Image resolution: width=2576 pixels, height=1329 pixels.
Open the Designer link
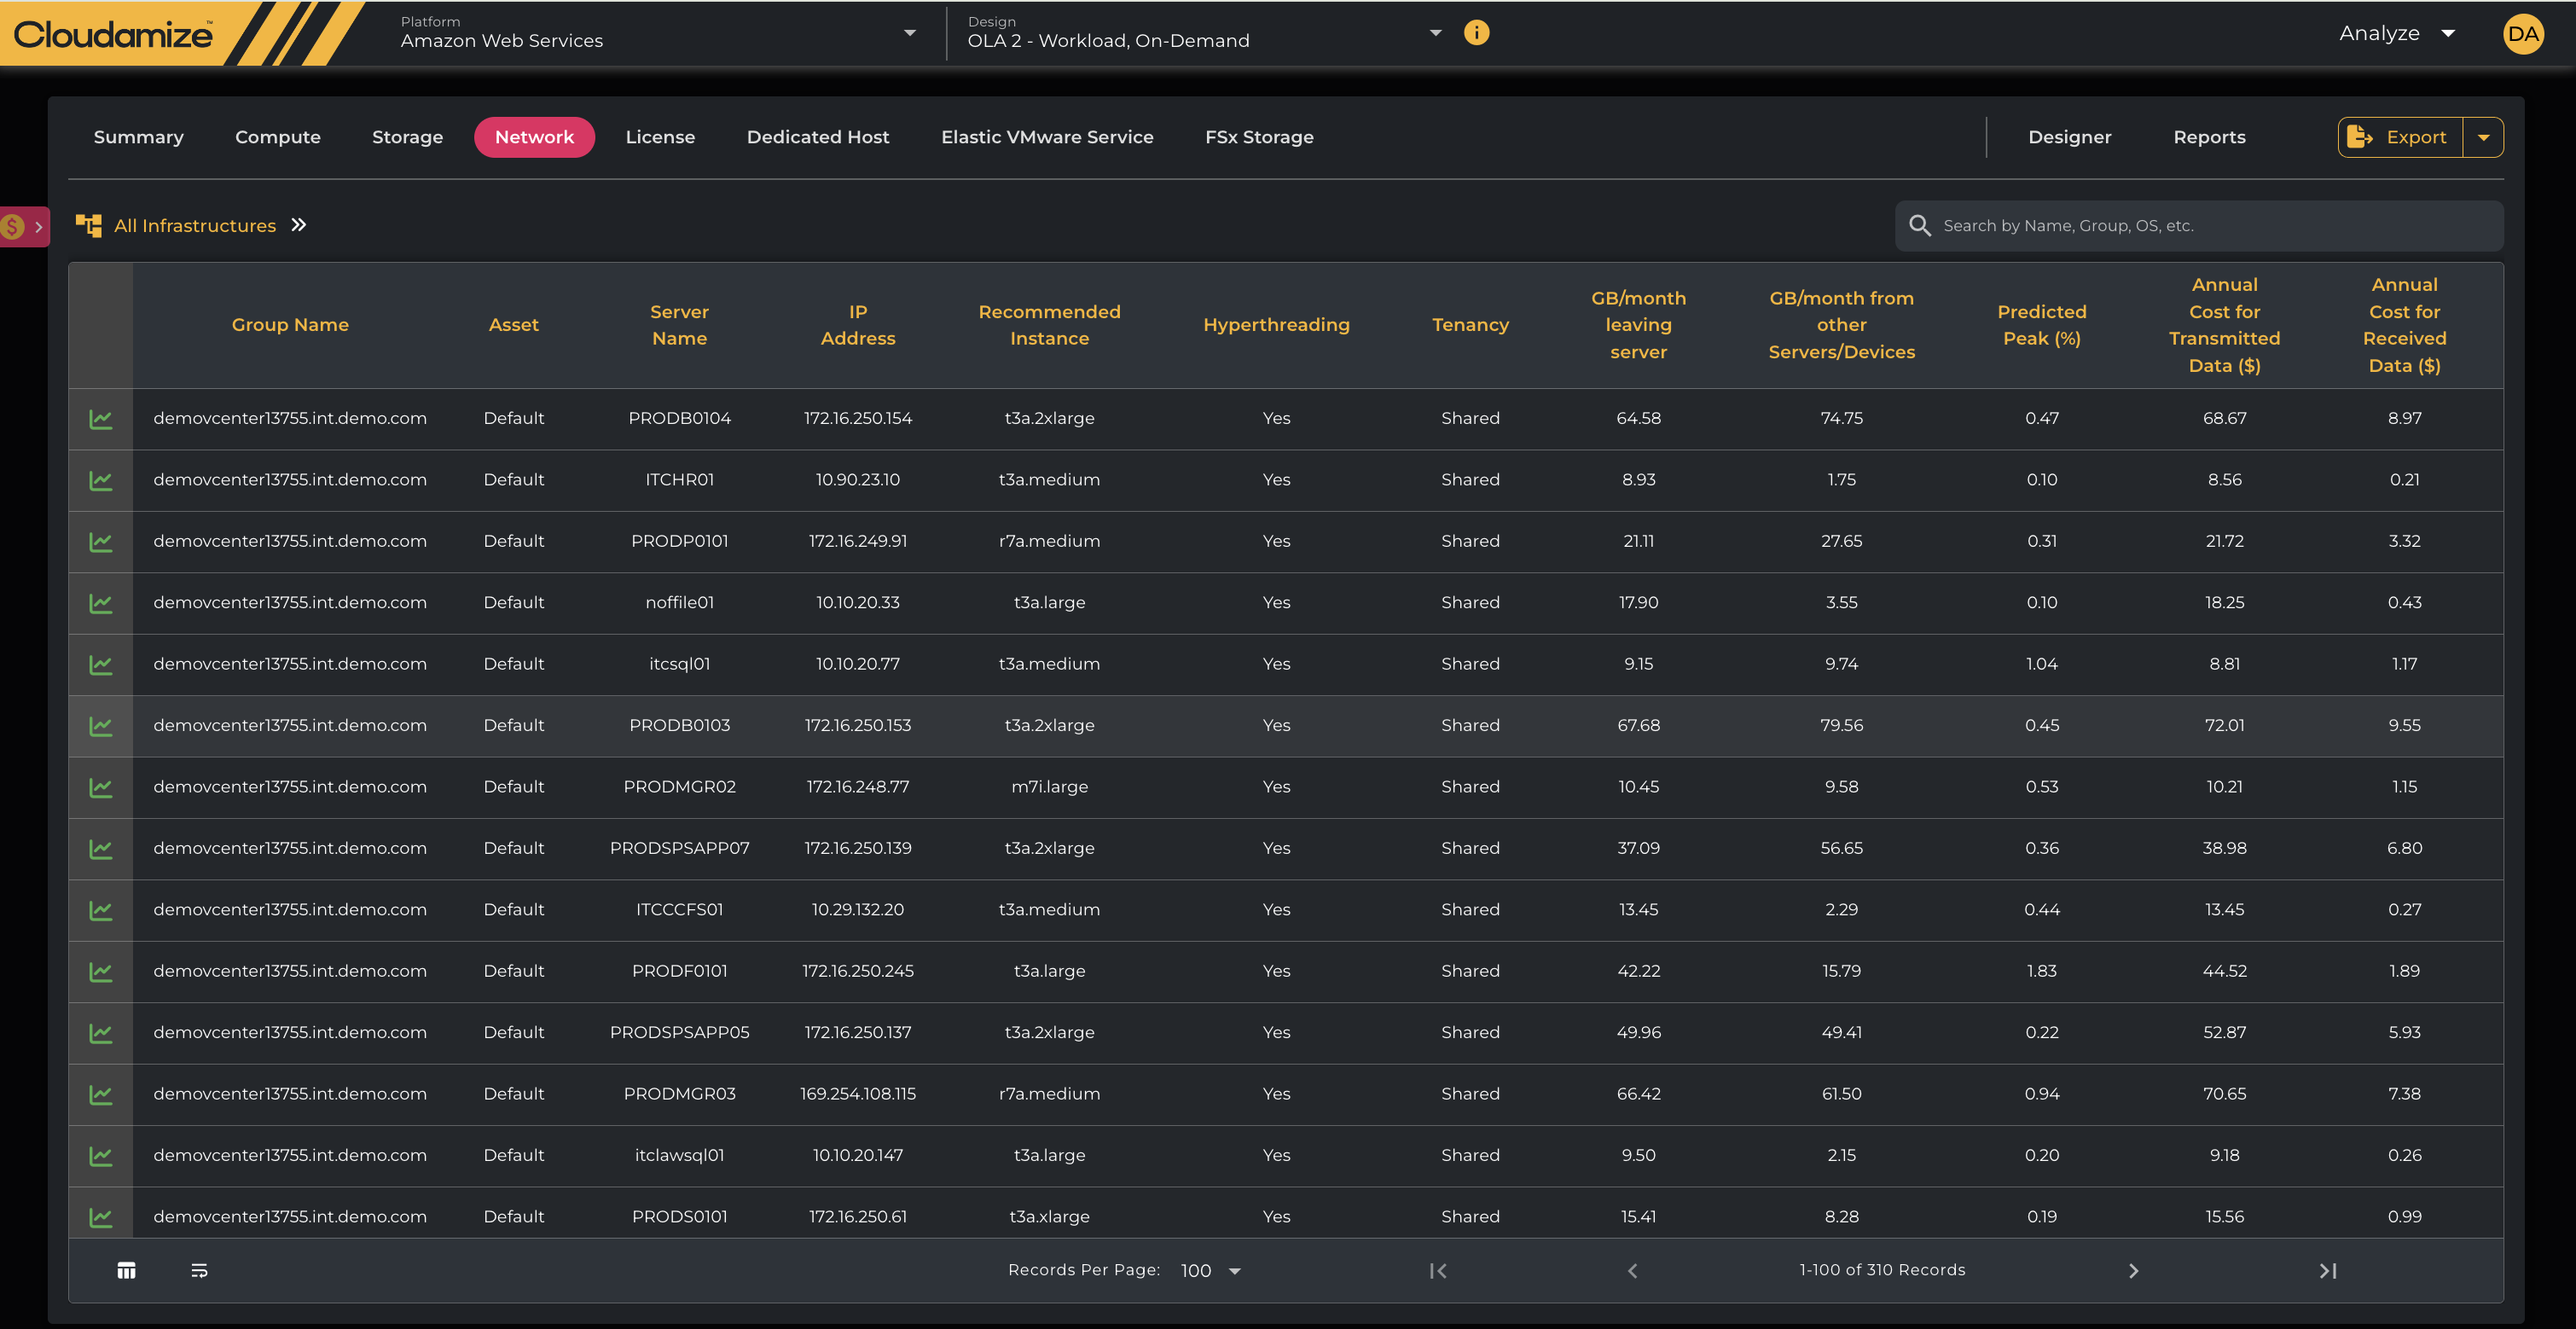[2069, 138]
